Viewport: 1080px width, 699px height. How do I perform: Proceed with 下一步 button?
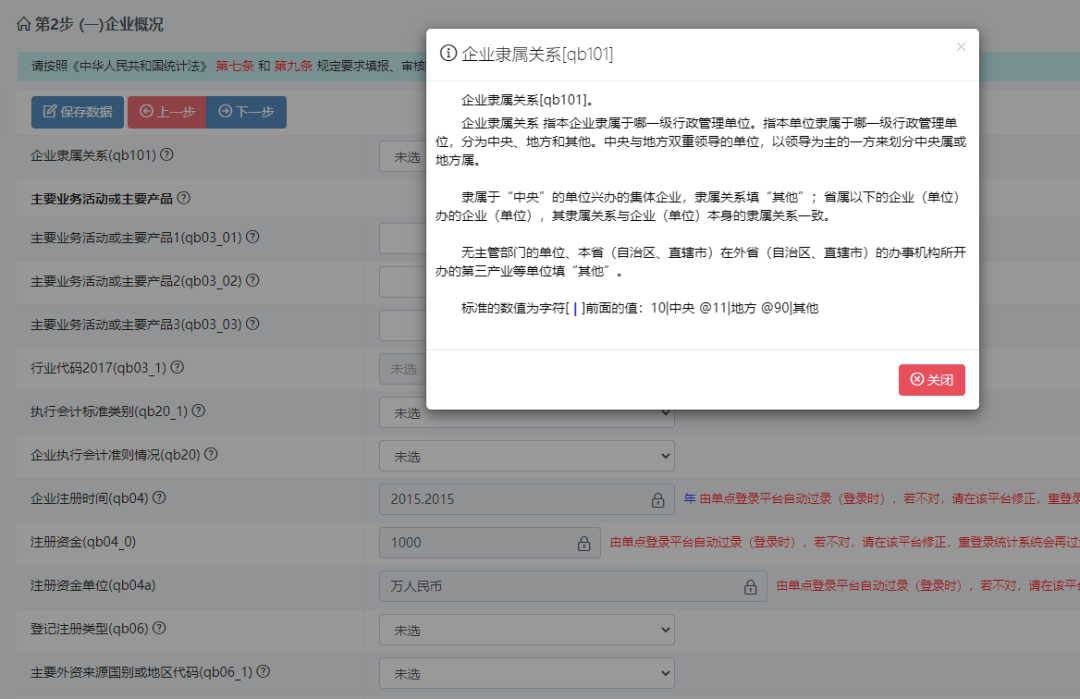click(247, 112)
